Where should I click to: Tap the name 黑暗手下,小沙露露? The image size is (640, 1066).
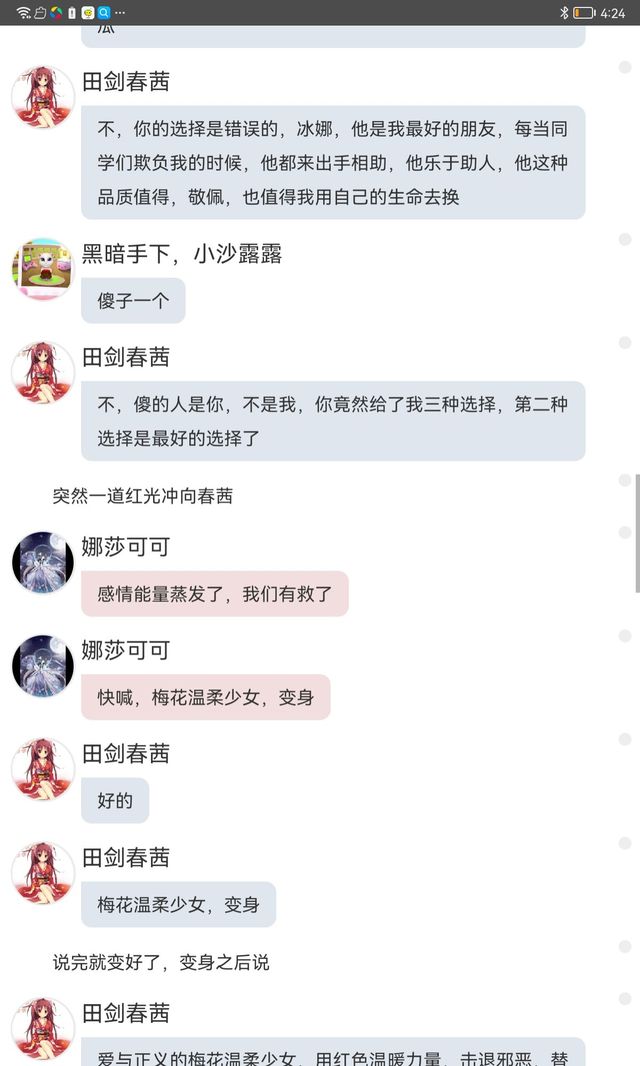click(x=182, y=254)
